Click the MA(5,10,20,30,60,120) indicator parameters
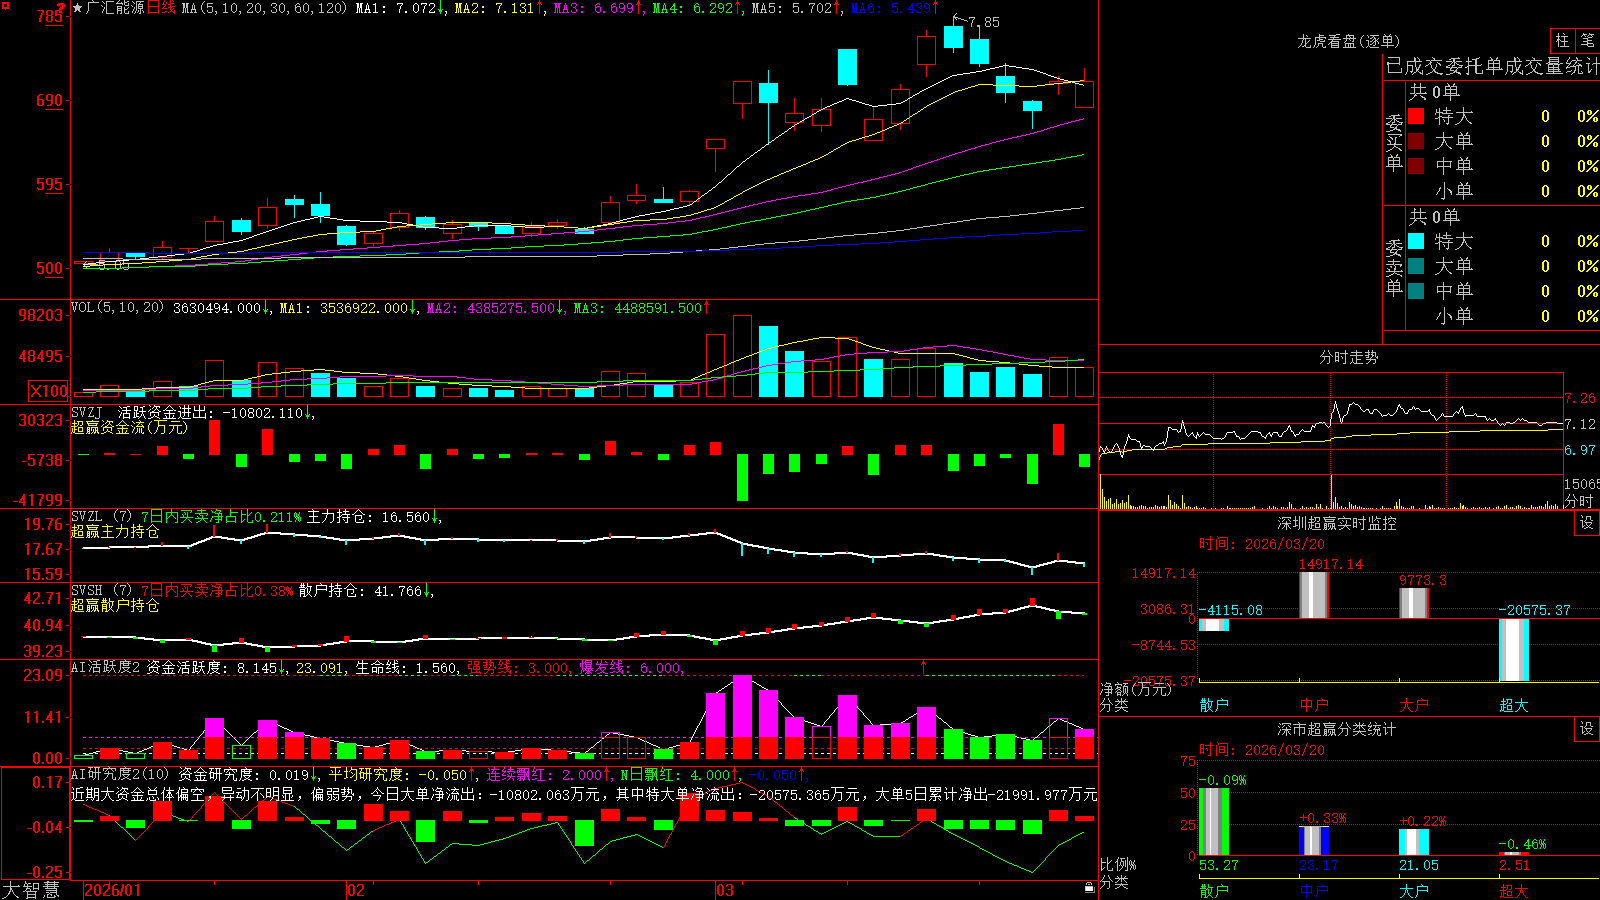This screenshot has width=1600, height=900. coord(264,8)
